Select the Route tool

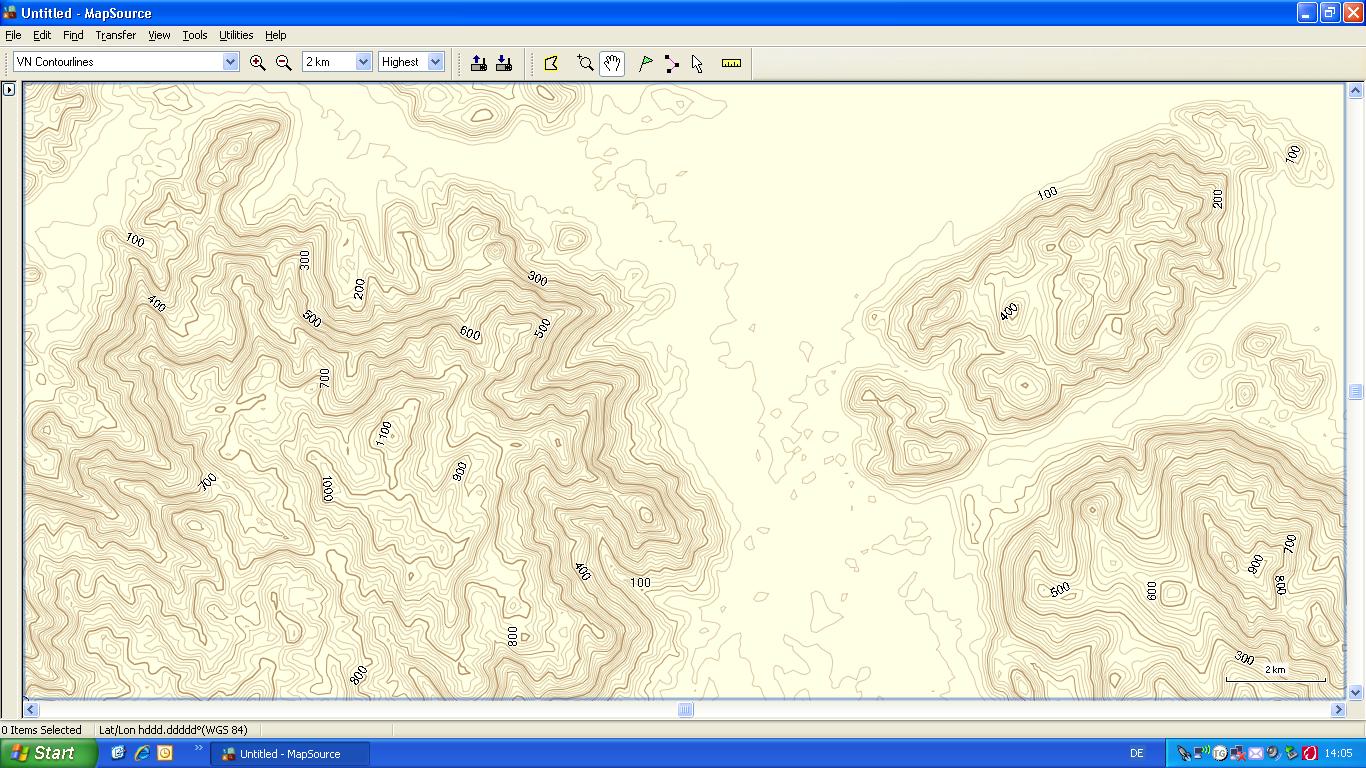[x=671, y=63]
